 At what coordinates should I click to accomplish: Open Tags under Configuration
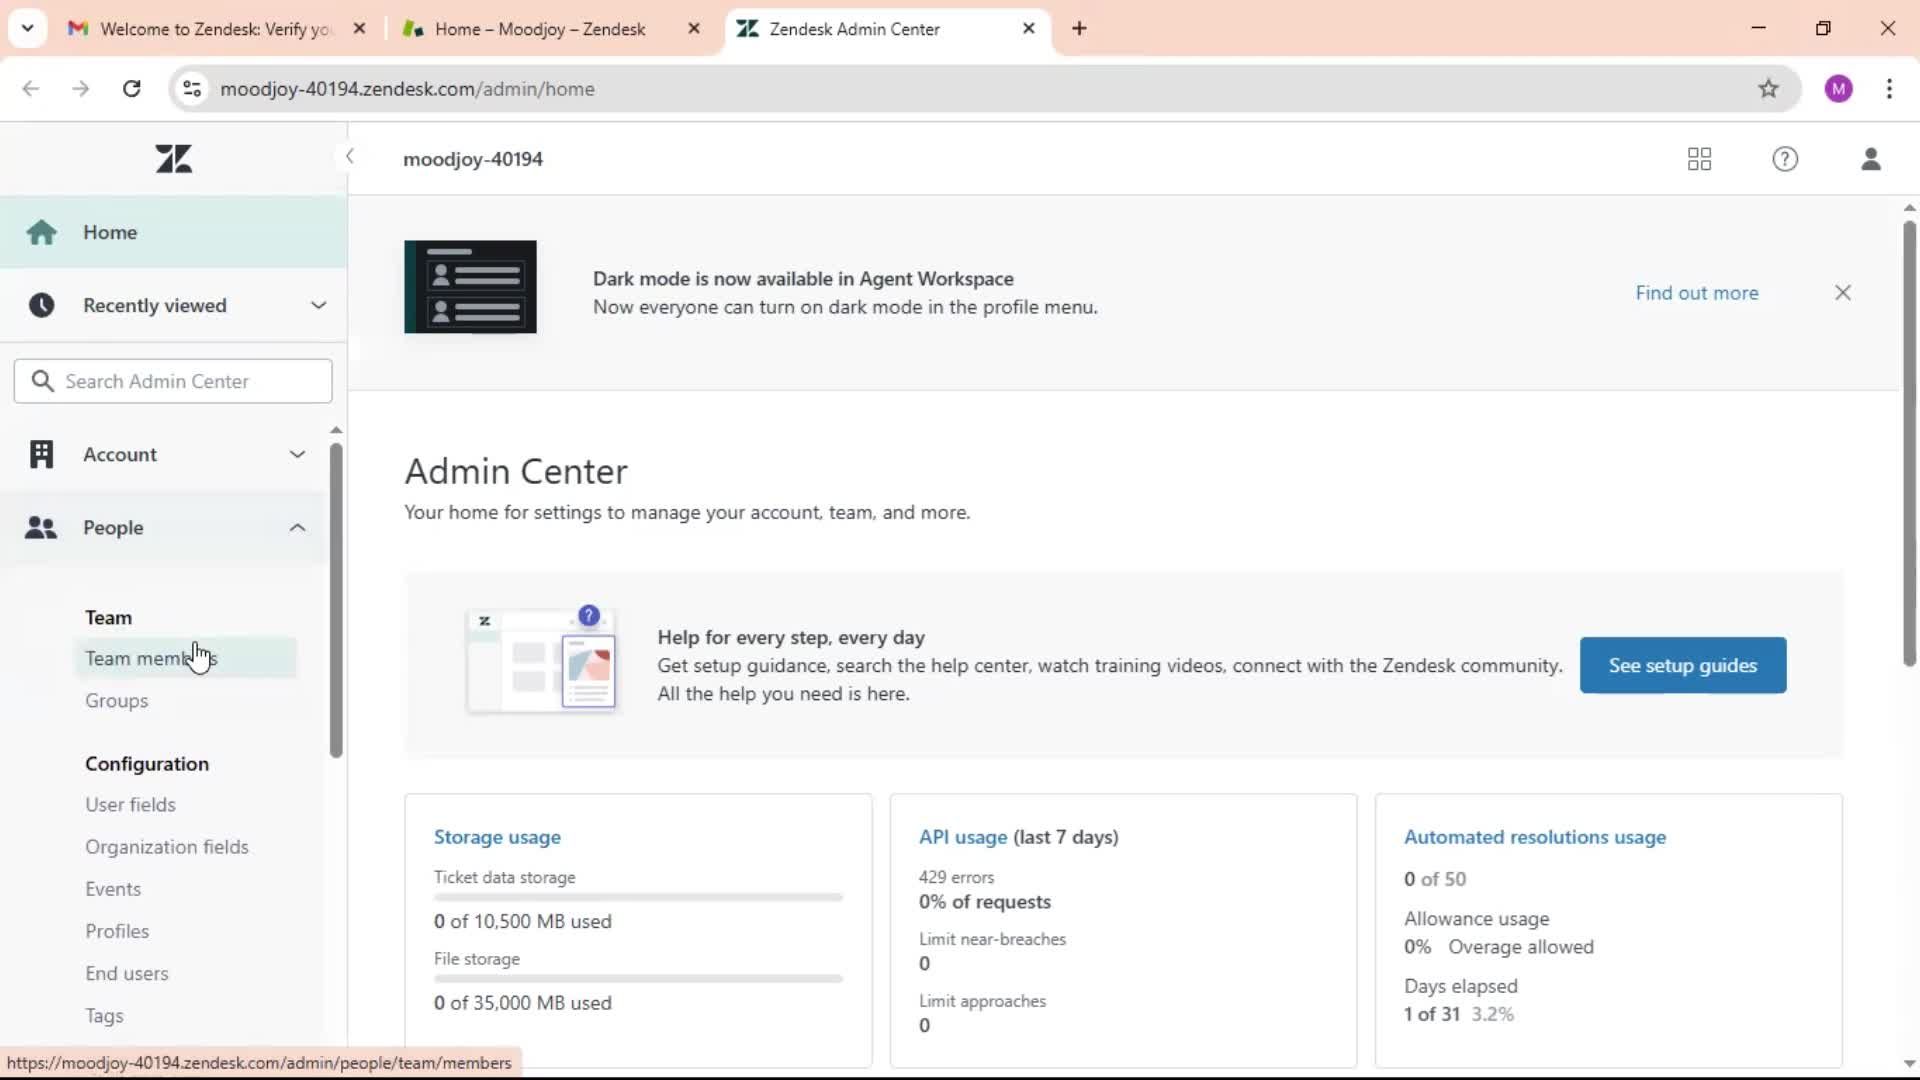click(104, 1016)
